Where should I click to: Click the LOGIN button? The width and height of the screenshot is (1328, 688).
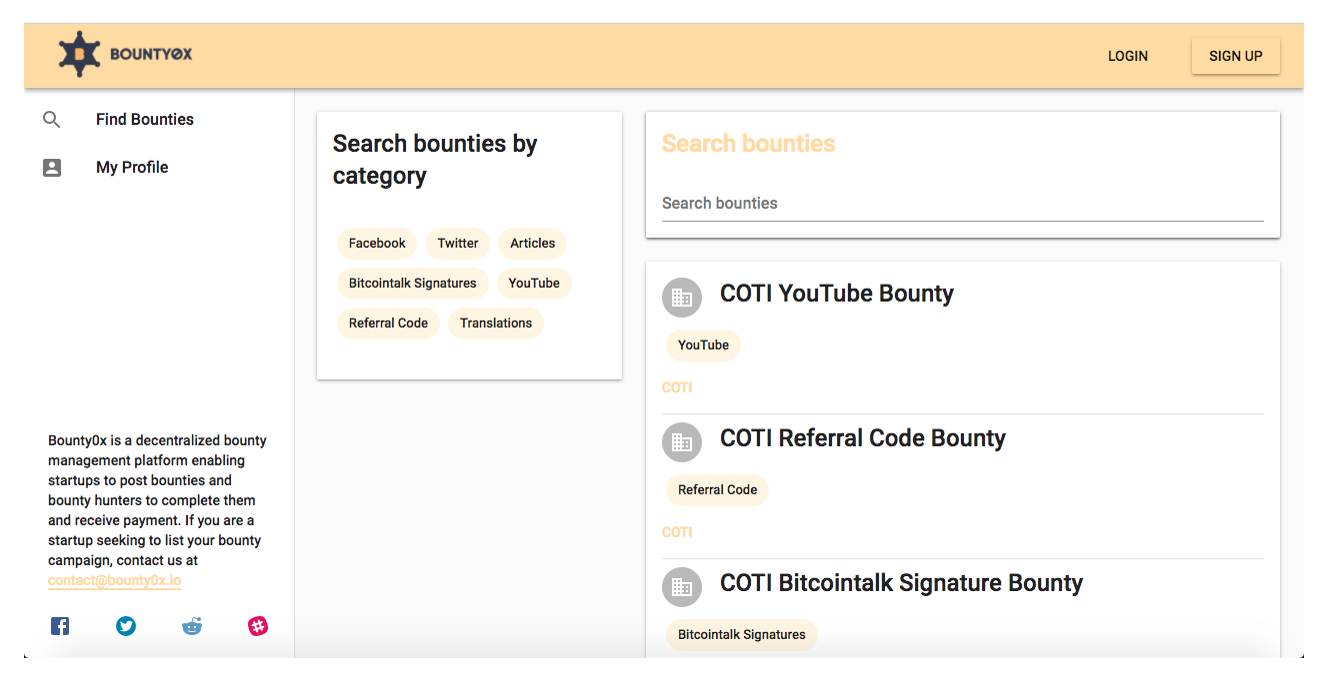click(x=1128, y=56)
